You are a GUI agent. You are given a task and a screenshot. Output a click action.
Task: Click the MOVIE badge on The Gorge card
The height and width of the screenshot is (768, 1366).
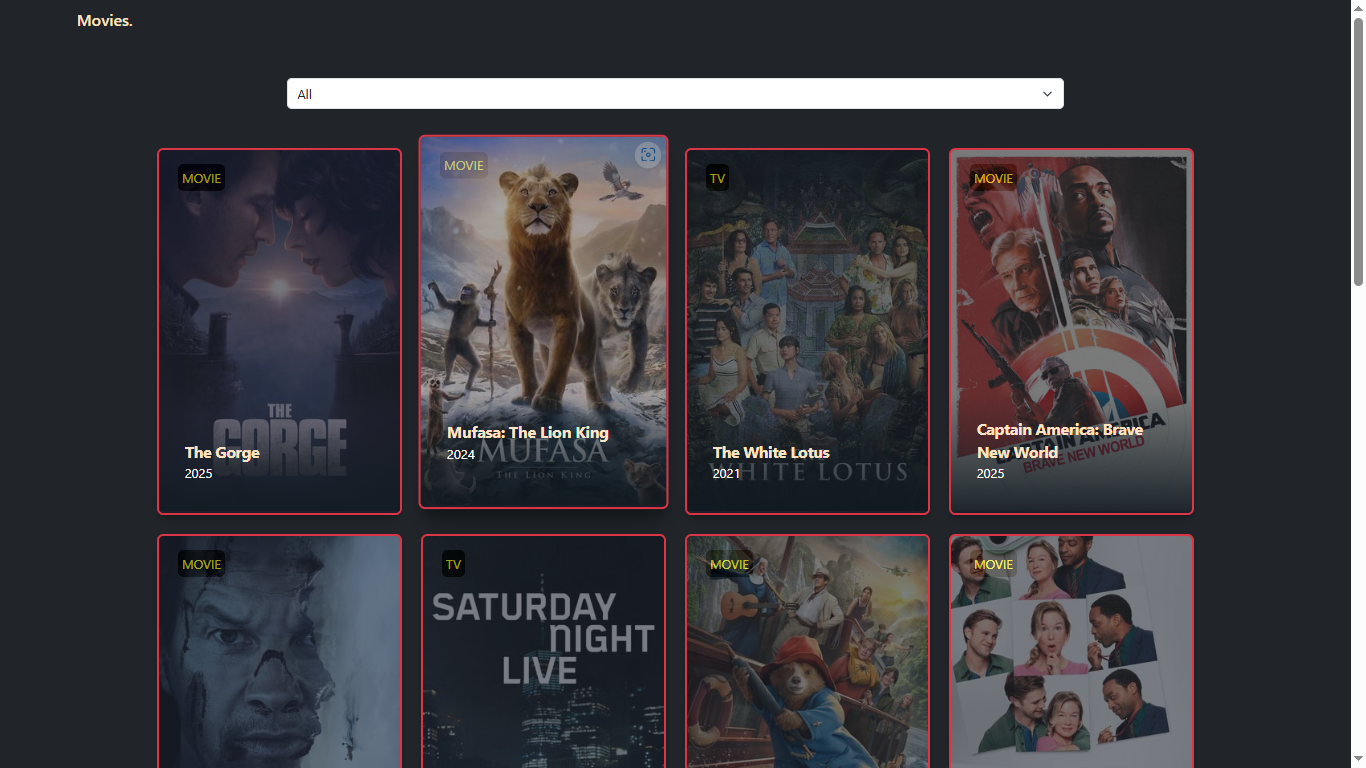coord(201,178)
